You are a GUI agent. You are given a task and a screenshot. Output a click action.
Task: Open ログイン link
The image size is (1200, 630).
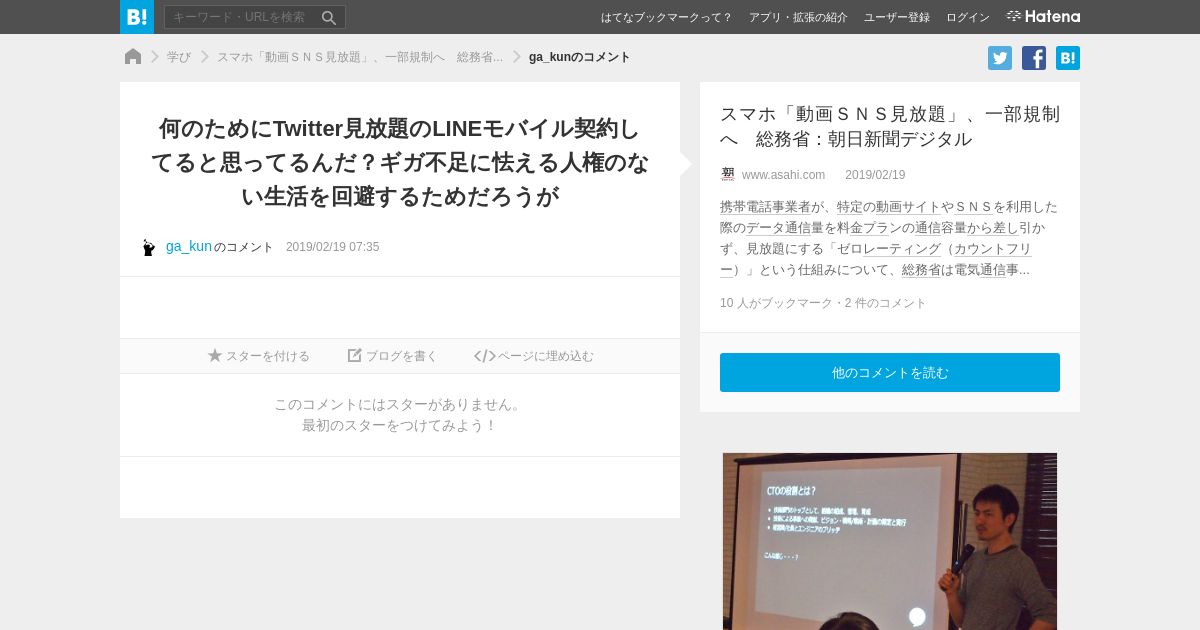click(x=968, y=17)
